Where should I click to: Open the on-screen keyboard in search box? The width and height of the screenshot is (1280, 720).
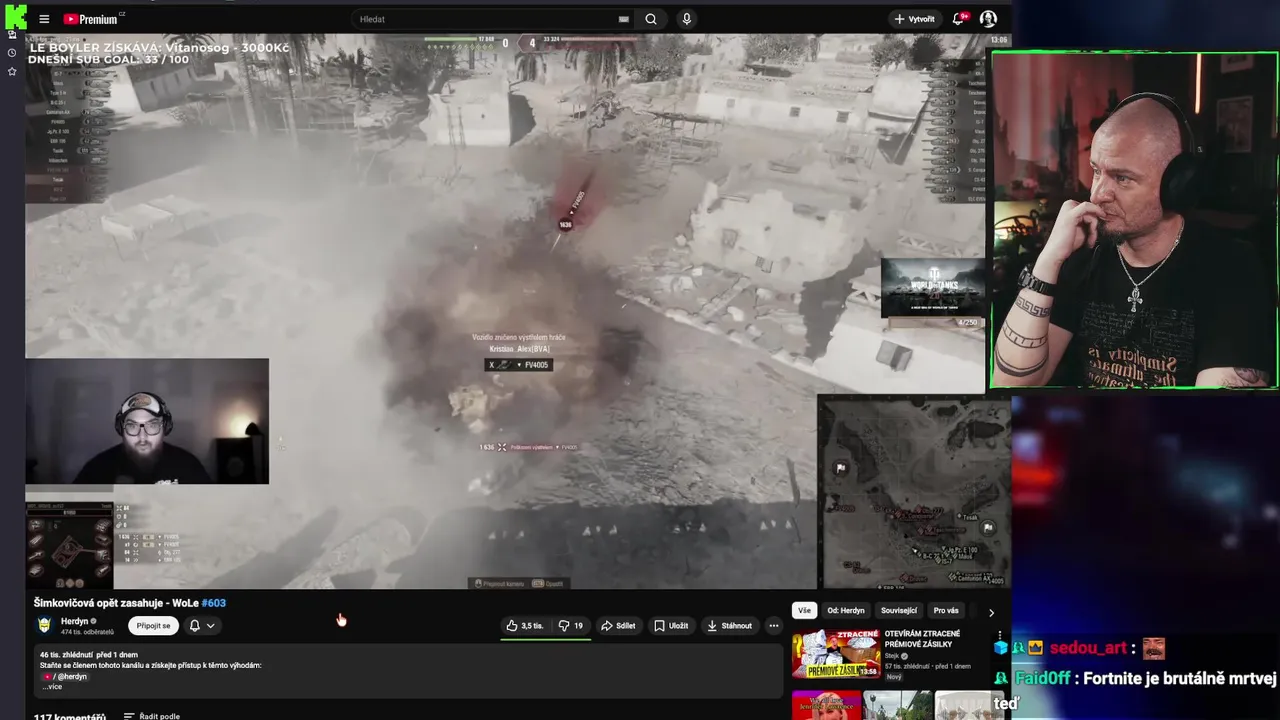click(x=624, y=19)
